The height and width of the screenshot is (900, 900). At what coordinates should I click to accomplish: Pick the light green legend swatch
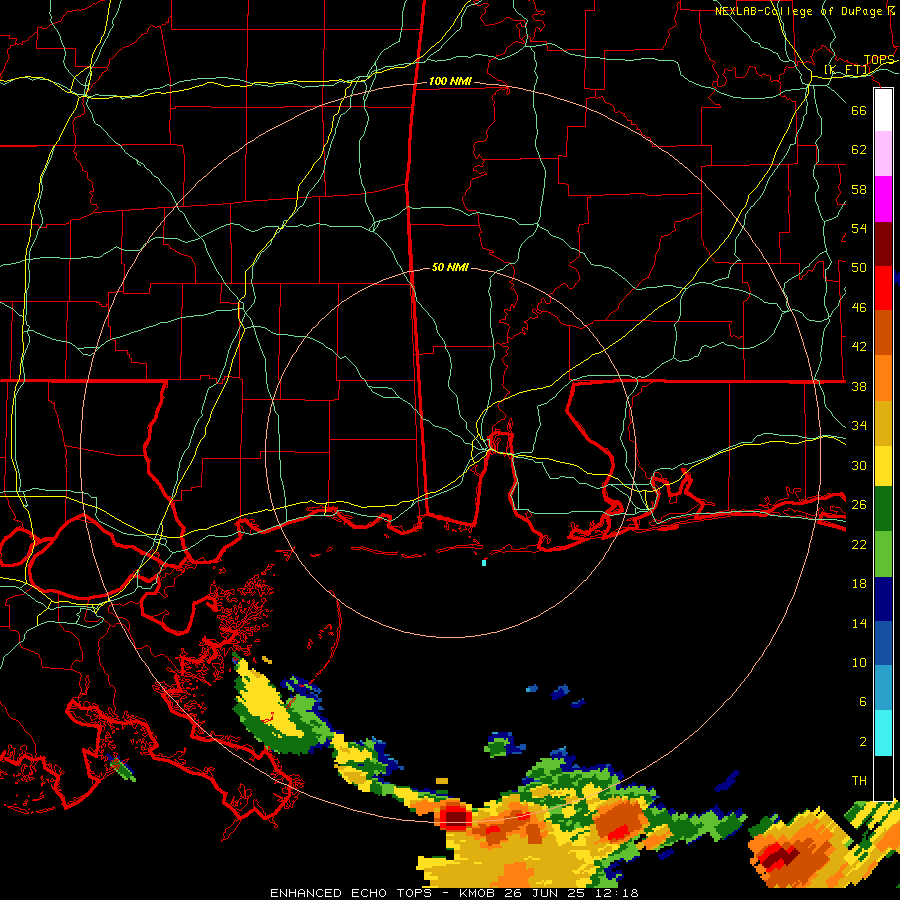[883, 554]
